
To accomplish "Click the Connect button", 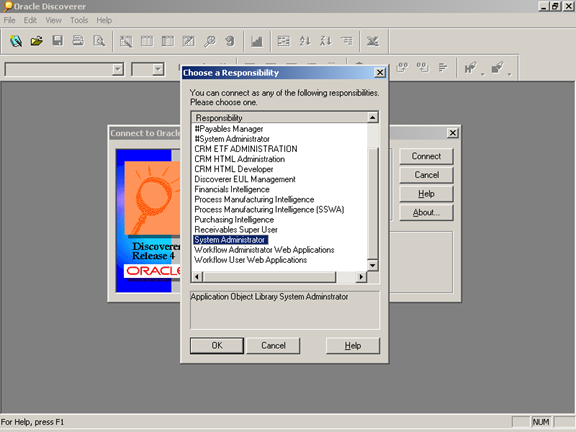I will 426,156.
